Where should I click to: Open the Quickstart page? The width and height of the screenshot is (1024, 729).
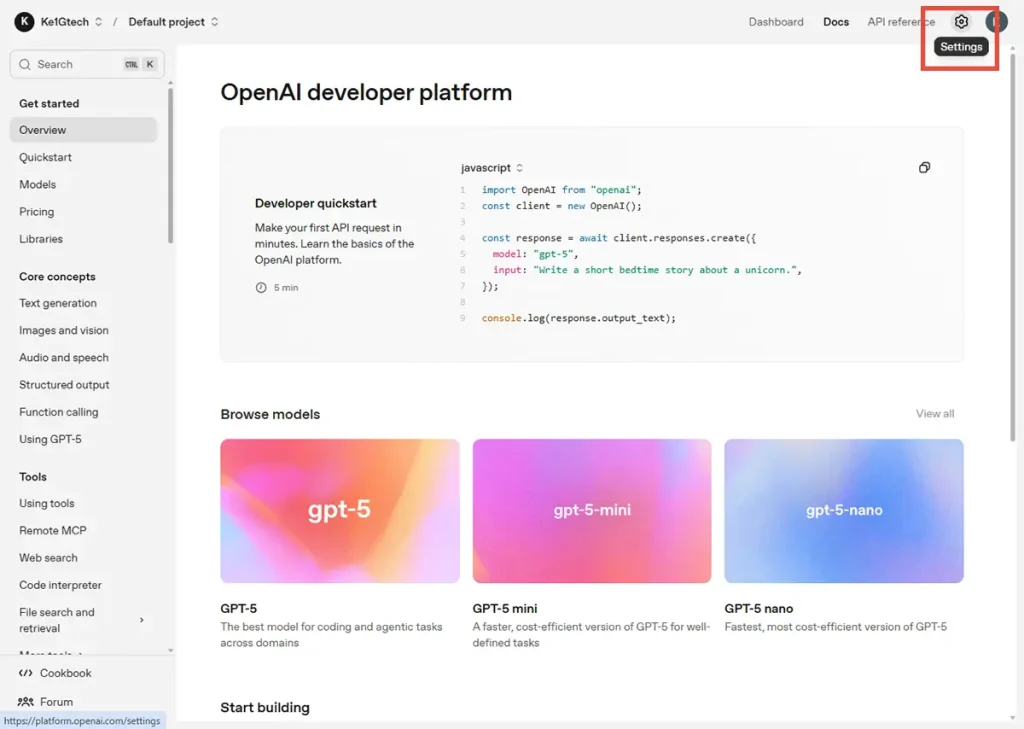click(45, 157)
